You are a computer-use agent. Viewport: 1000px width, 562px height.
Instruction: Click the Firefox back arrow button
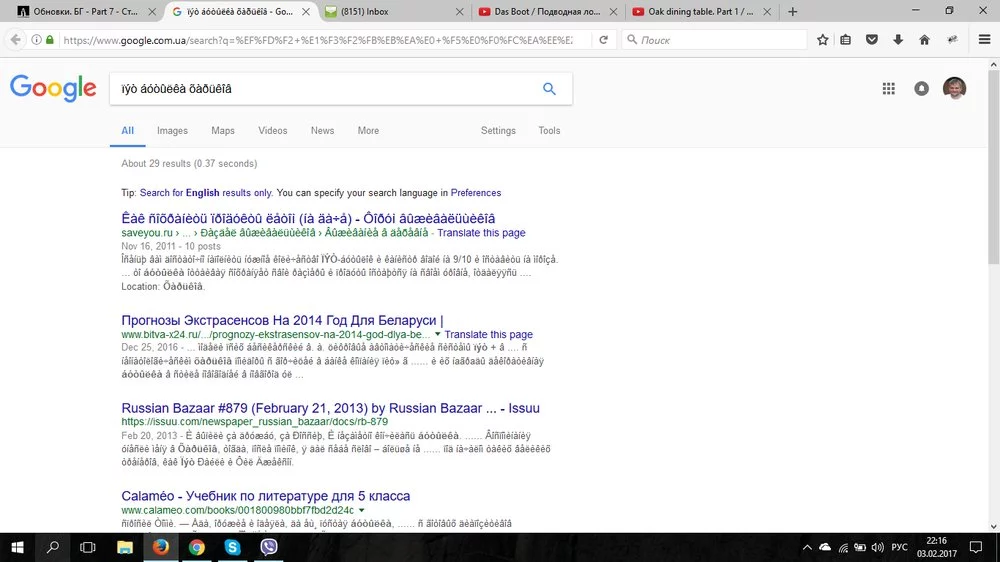tap(15, 40)
